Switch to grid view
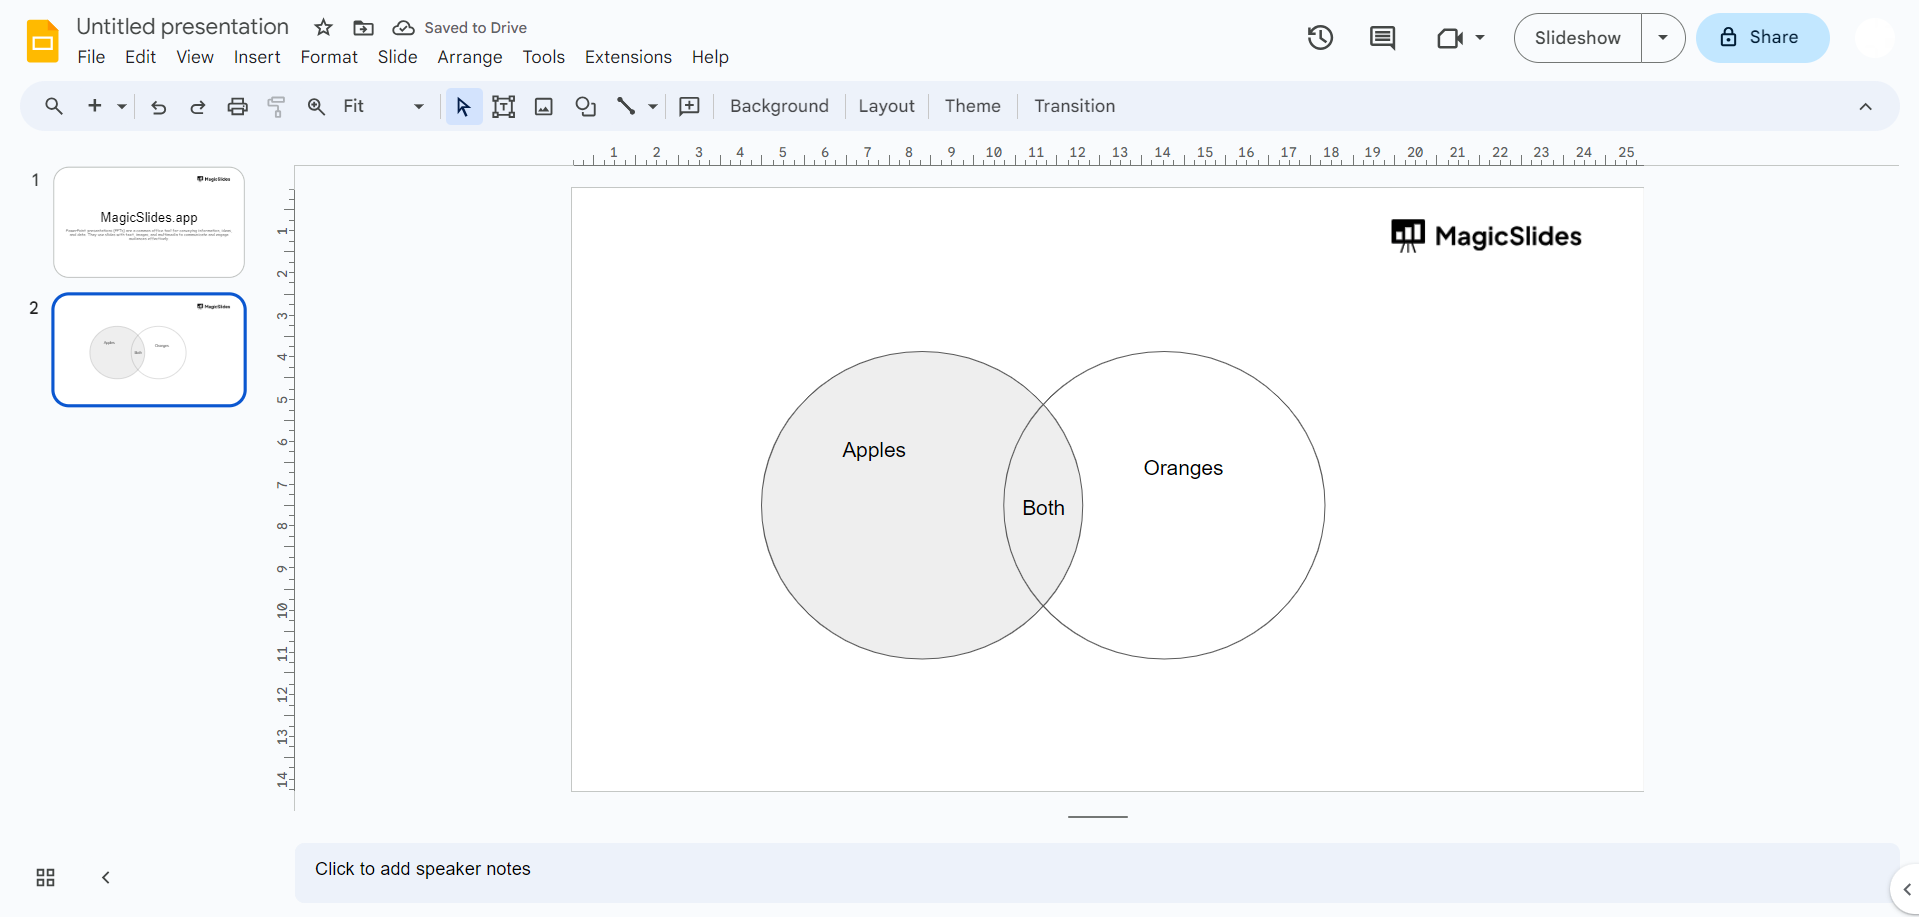This screenshot has height=917, width=1919. point(45,878)
